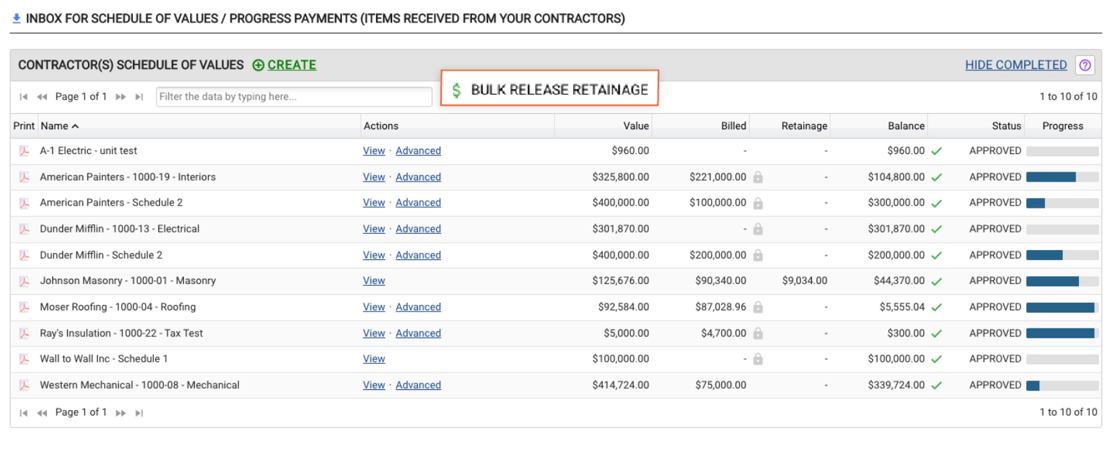The width and height of the screenshot is (1120, 457).
Task: View the Wall to Wall Inc schedule
Action: tap(374, 359)
